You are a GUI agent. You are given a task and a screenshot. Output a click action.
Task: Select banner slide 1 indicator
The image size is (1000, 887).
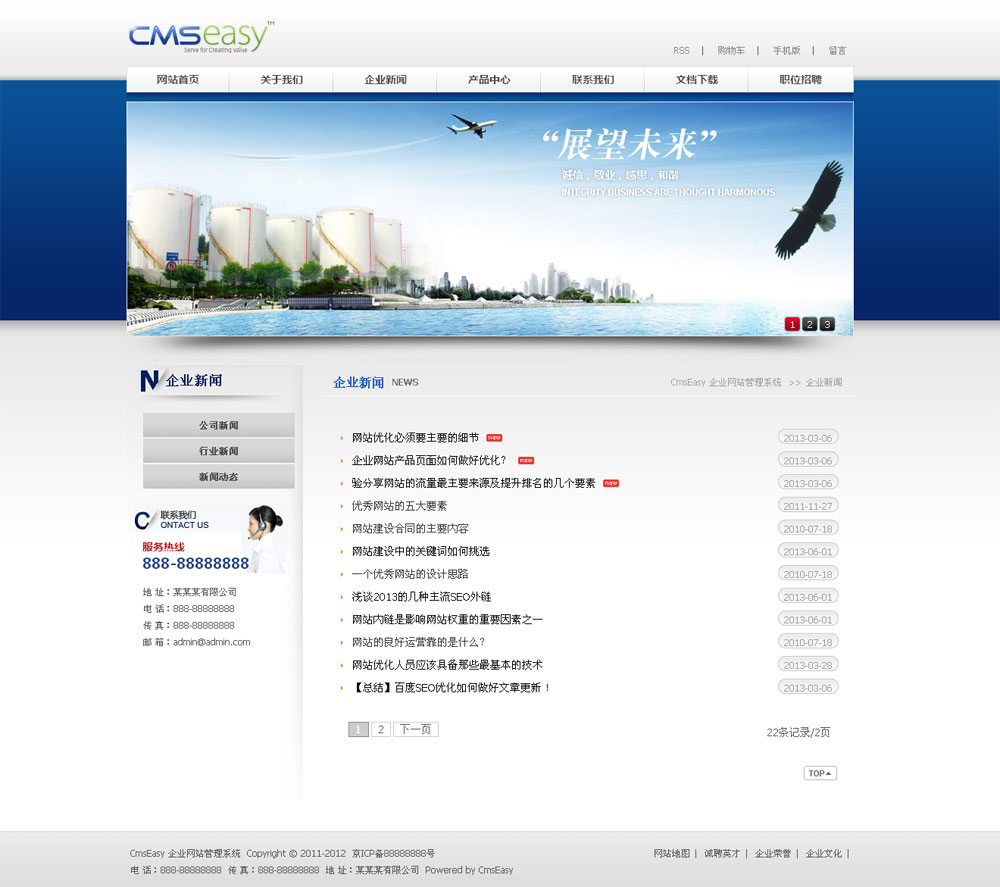792,324
